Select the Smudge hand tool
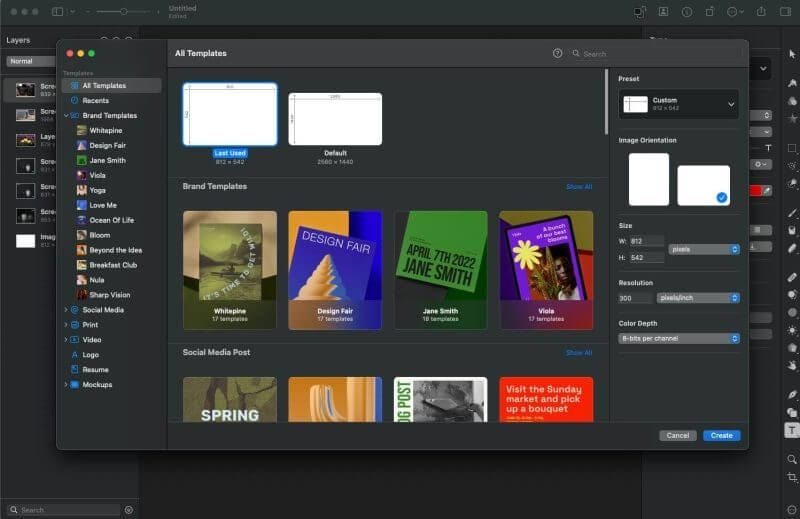 [792, 365]
